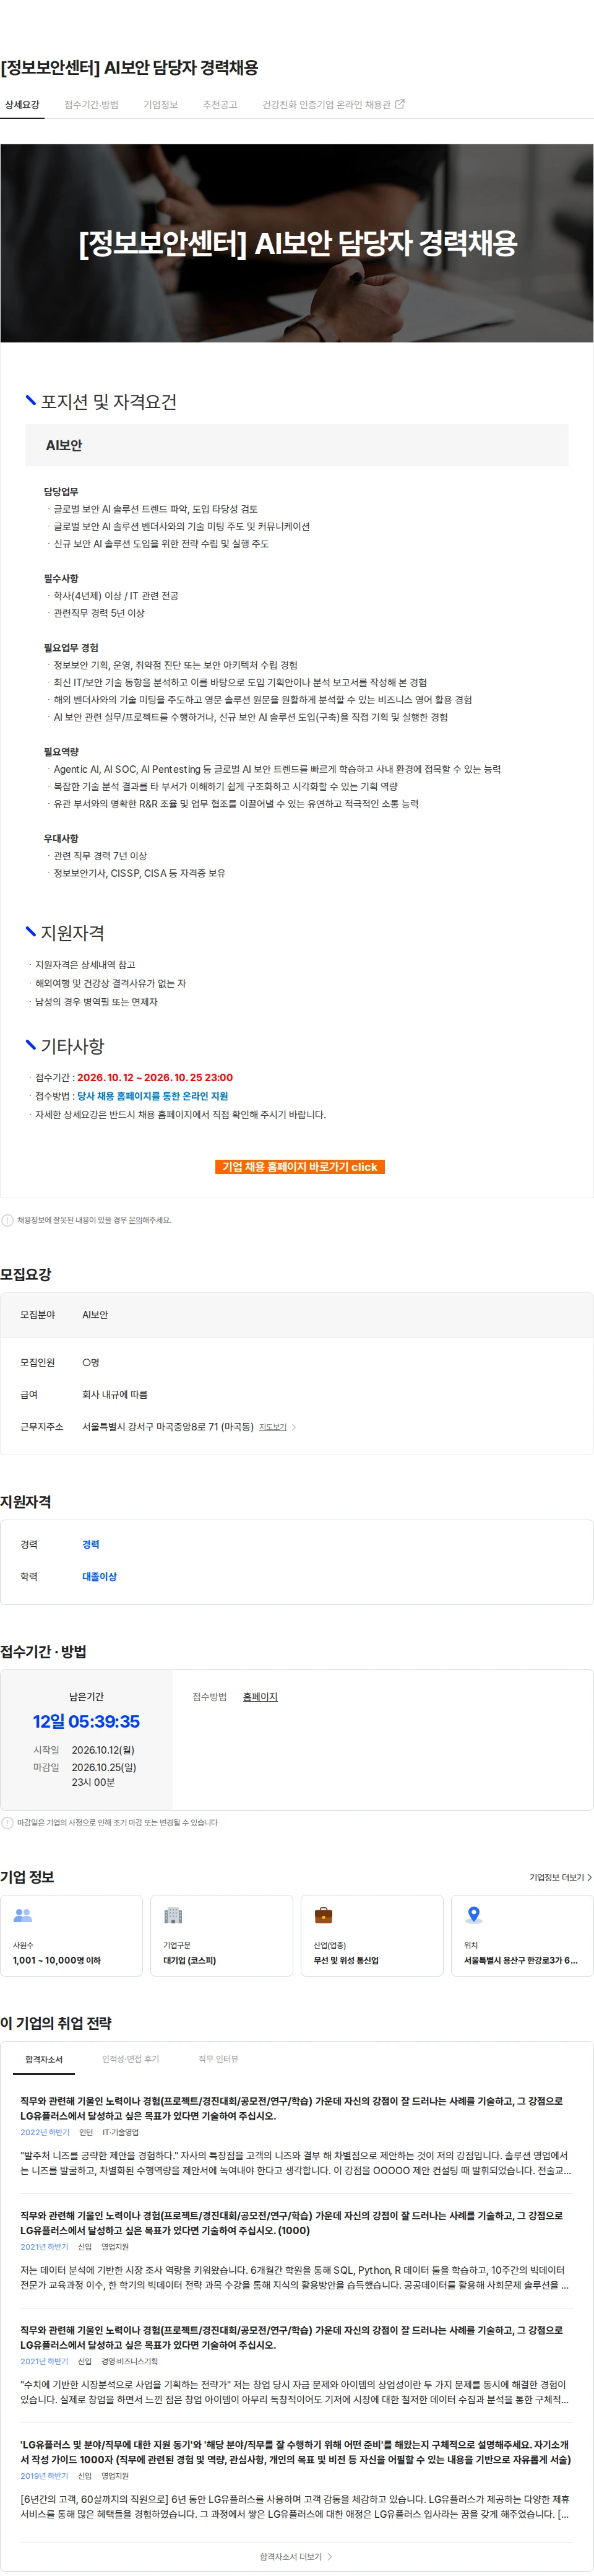Click the 산업(업종) briefcase icon
594x2576 pixels.
(x=323, y=1916)
